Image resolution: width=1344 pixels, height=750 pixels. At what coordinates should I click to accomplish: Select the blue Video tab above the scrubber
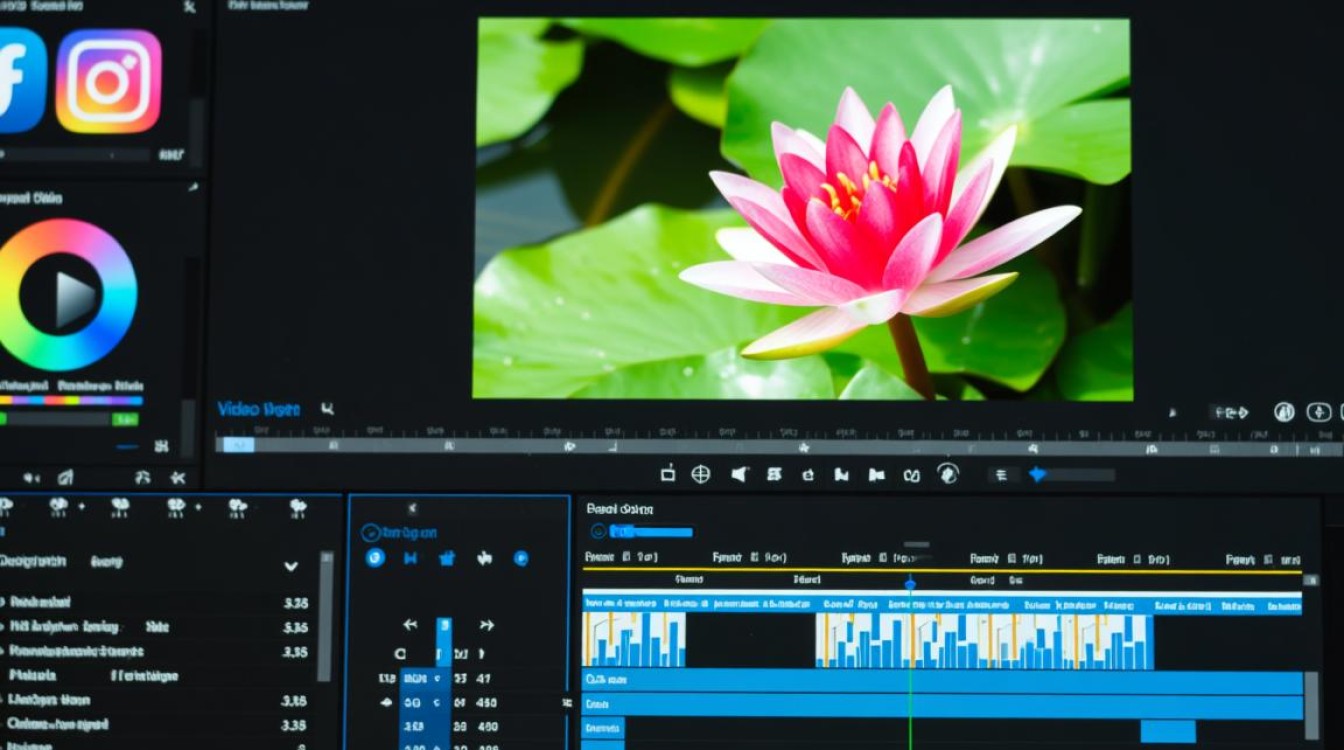pos(258,409)
